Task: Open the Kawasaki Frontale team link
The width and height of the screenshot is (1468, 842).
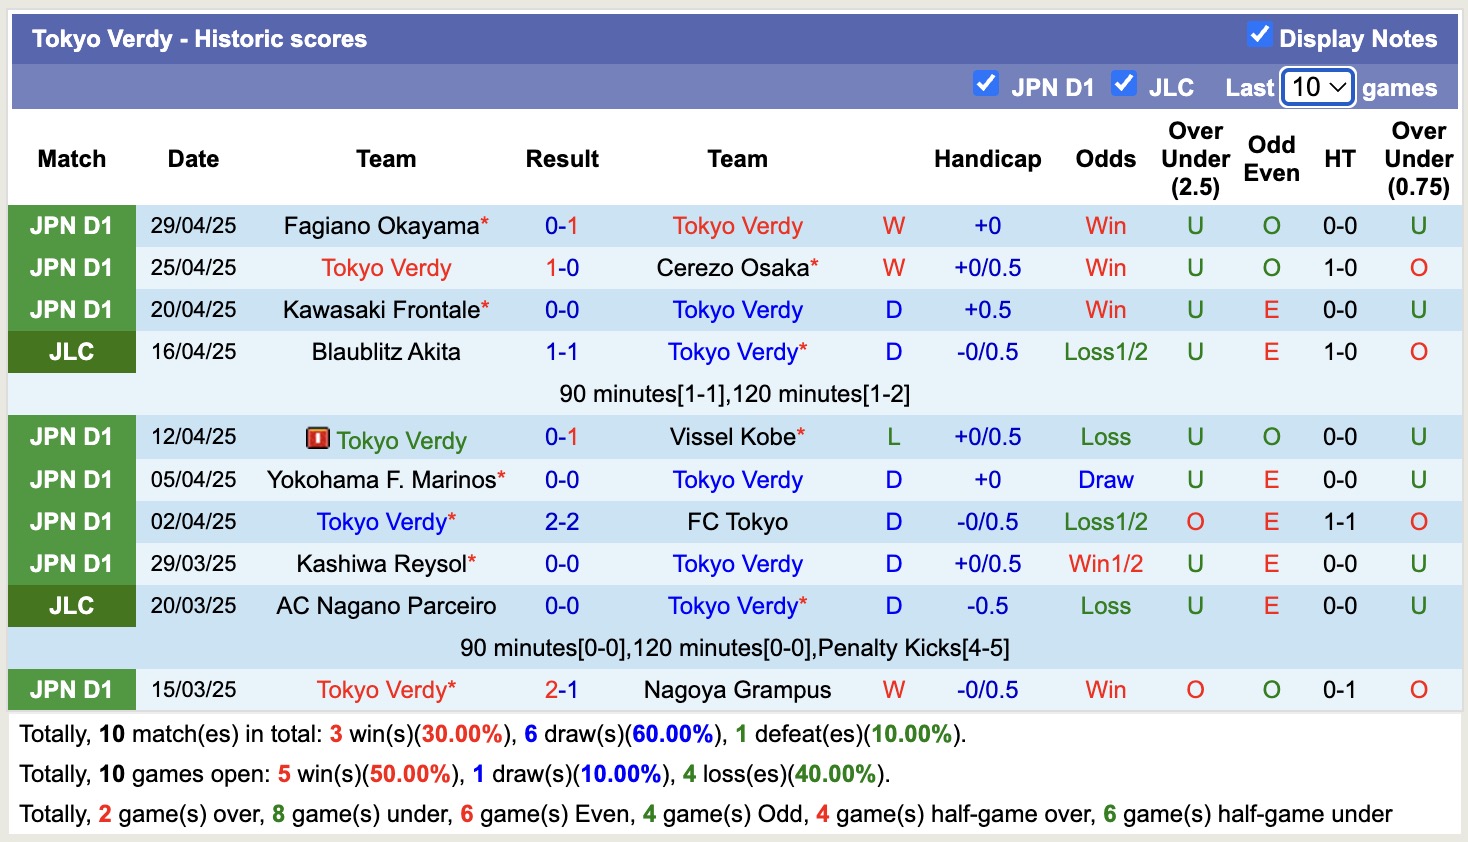Action: click(380, 309)
